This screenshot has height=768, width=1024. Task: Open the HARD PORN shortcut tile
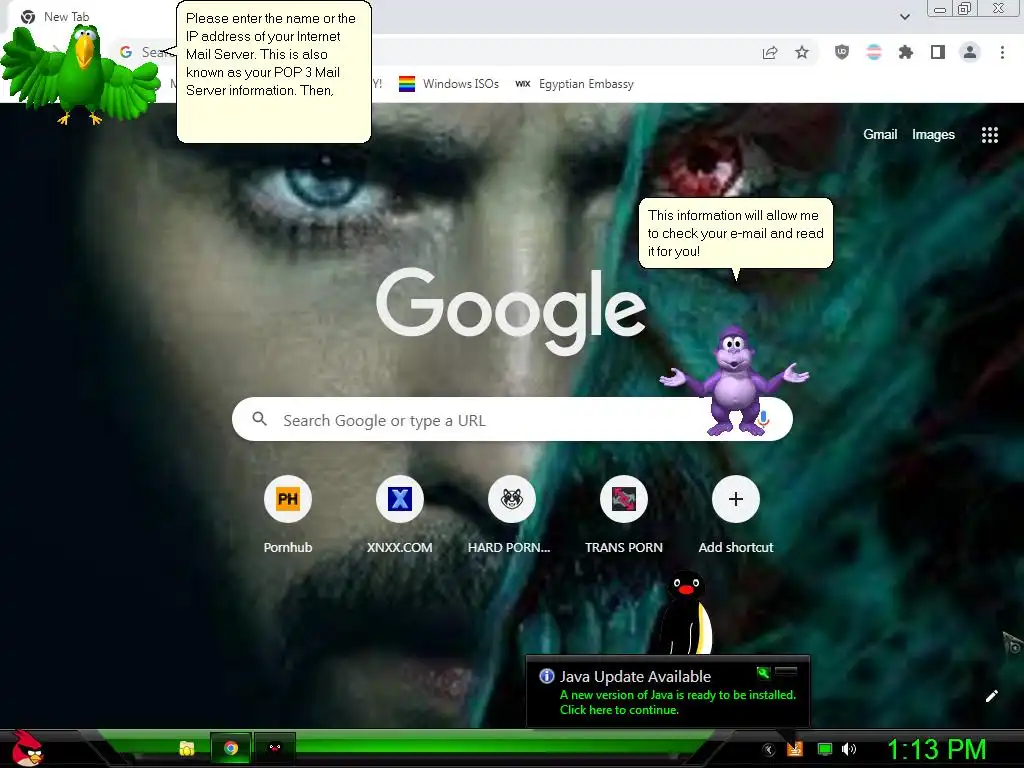click(x=511, y=515)
